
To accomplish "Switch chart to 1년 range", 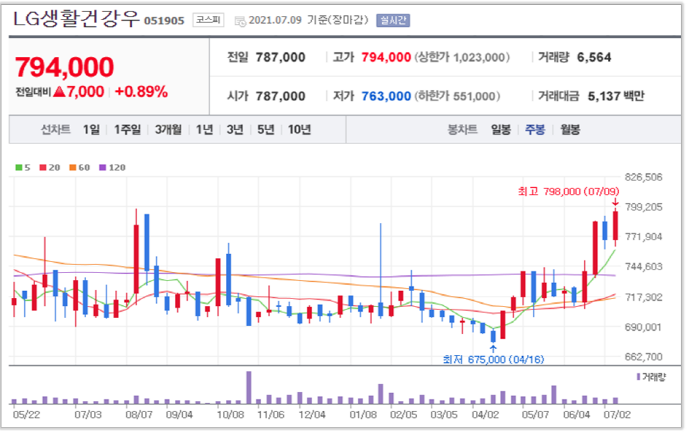I will point(204,130).
